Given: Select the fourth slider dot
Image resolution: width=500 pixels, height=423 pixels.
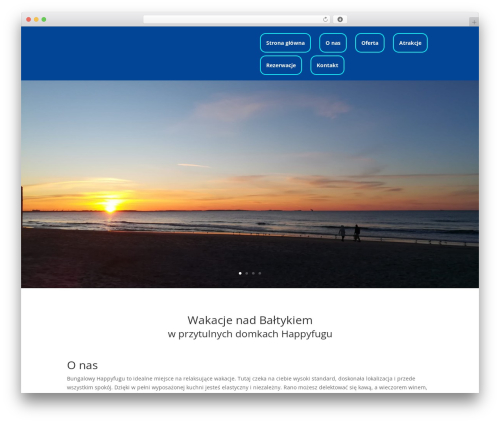Looking at the screenshot, I should (x=260, y=273).
